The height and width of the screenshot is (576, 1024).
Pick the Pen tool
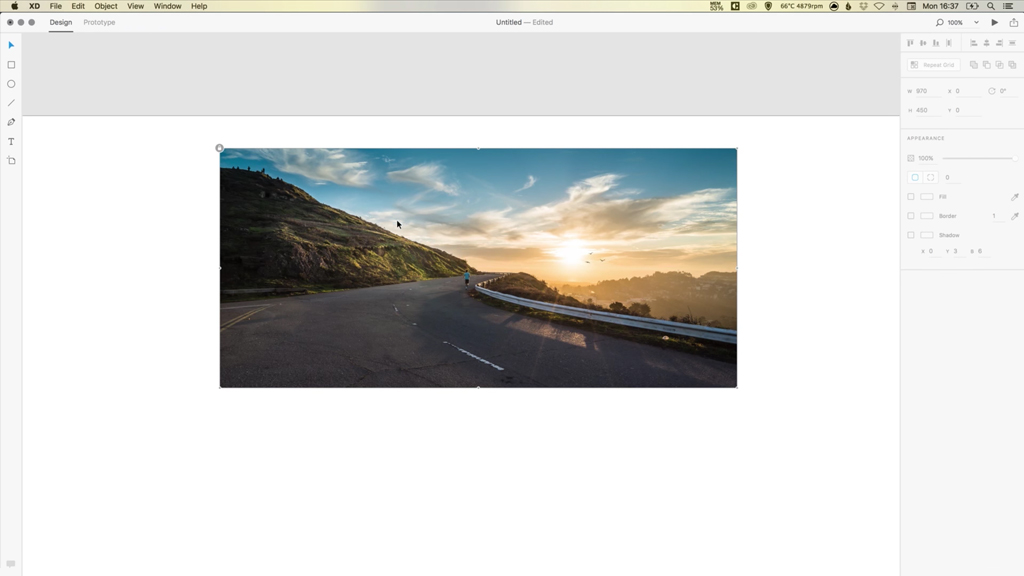coord(11,122)
